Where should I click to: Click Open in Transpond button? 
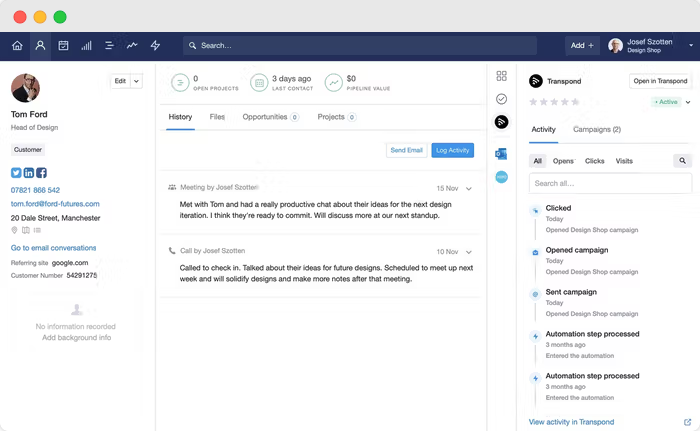point(660,81)
